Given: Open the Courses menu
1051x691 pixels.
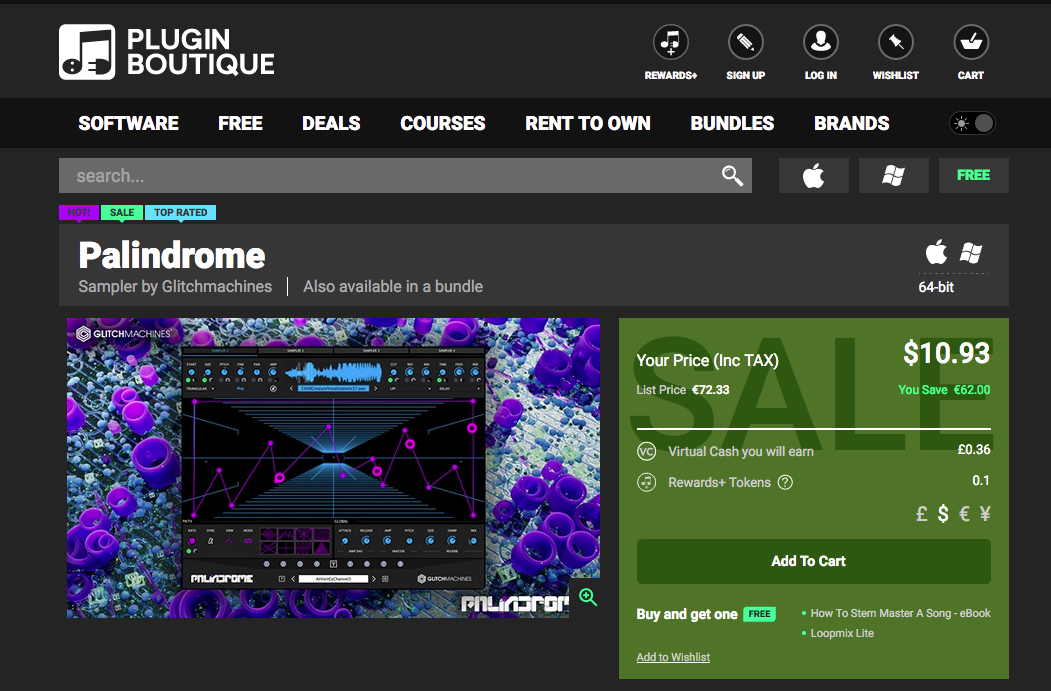Looking at the screenshot, I should [442, 123].
